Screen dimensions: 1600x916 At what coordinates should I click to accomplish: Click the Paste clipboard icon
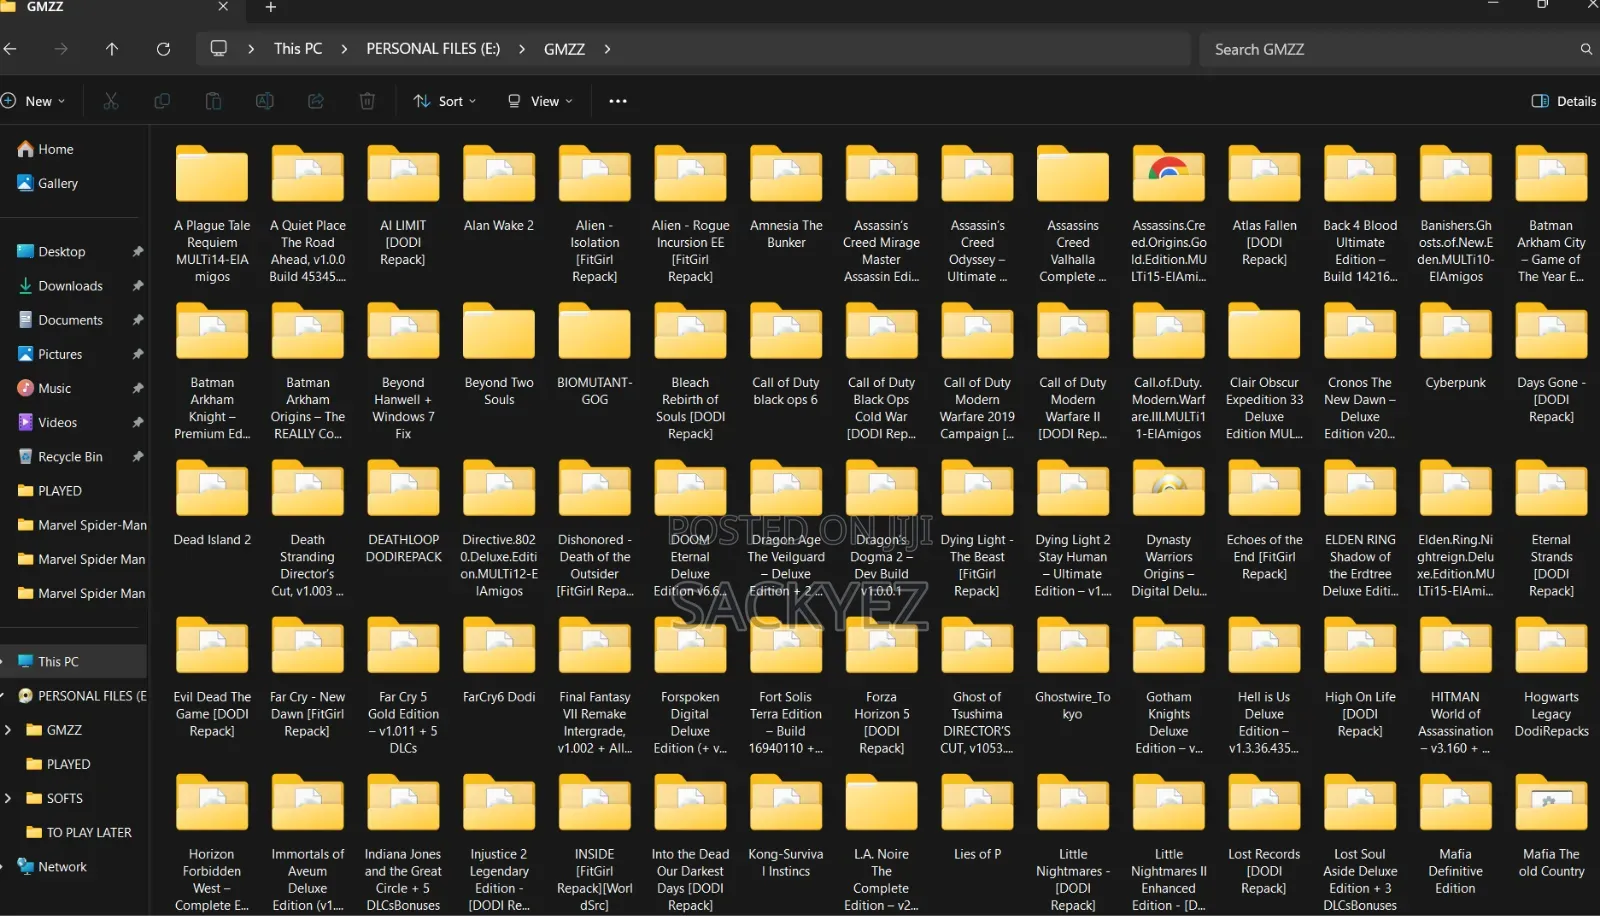pos(213,101)
